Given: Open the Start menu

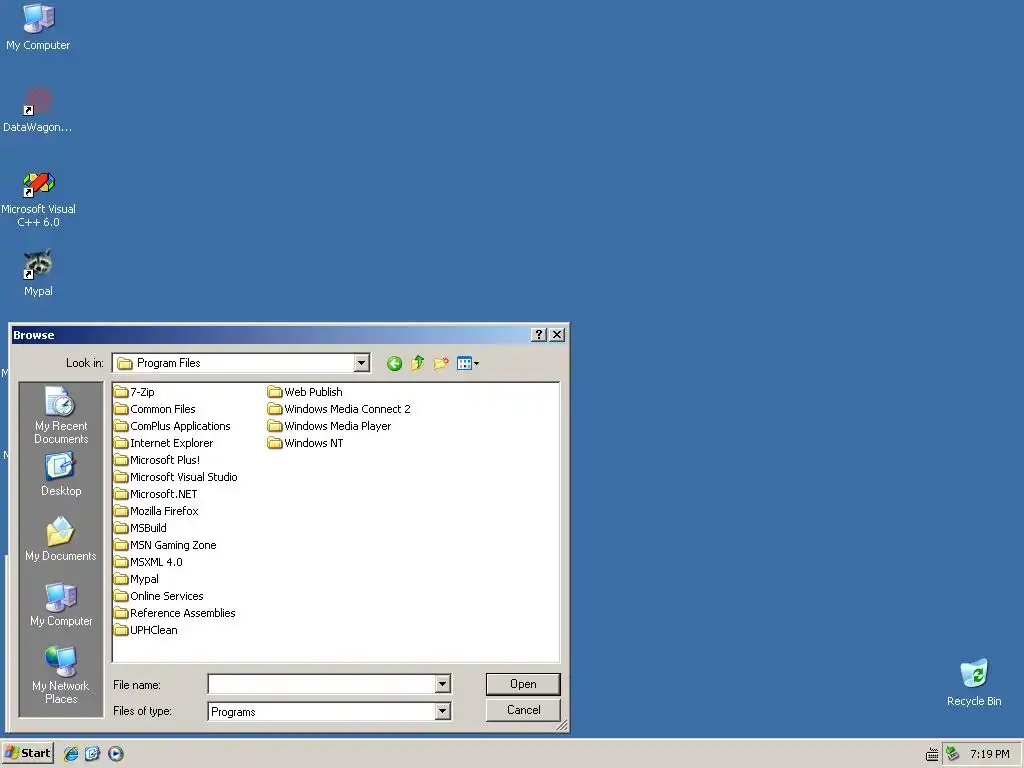Looking at the screenshot, I should 27,753.
